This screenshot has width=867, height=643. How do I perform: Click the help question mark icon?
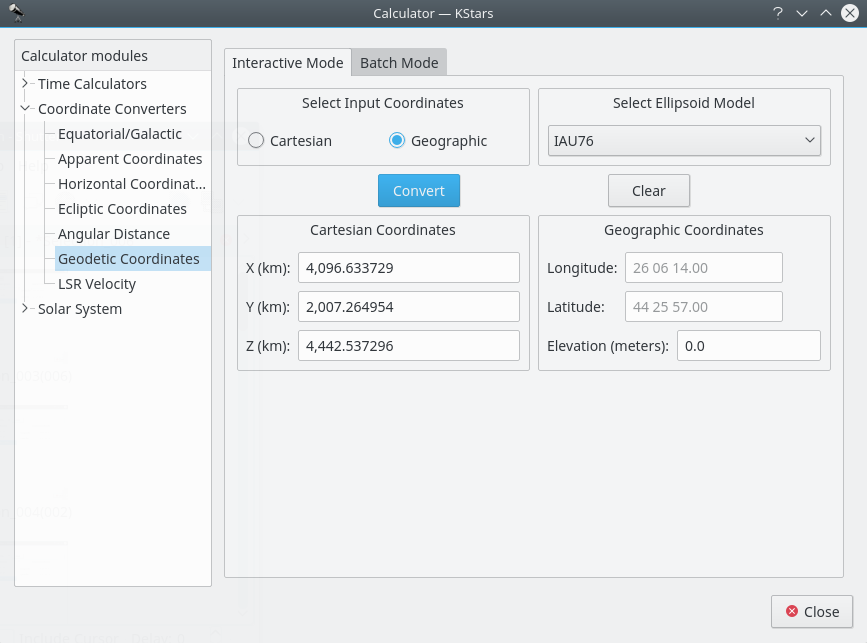777,13
